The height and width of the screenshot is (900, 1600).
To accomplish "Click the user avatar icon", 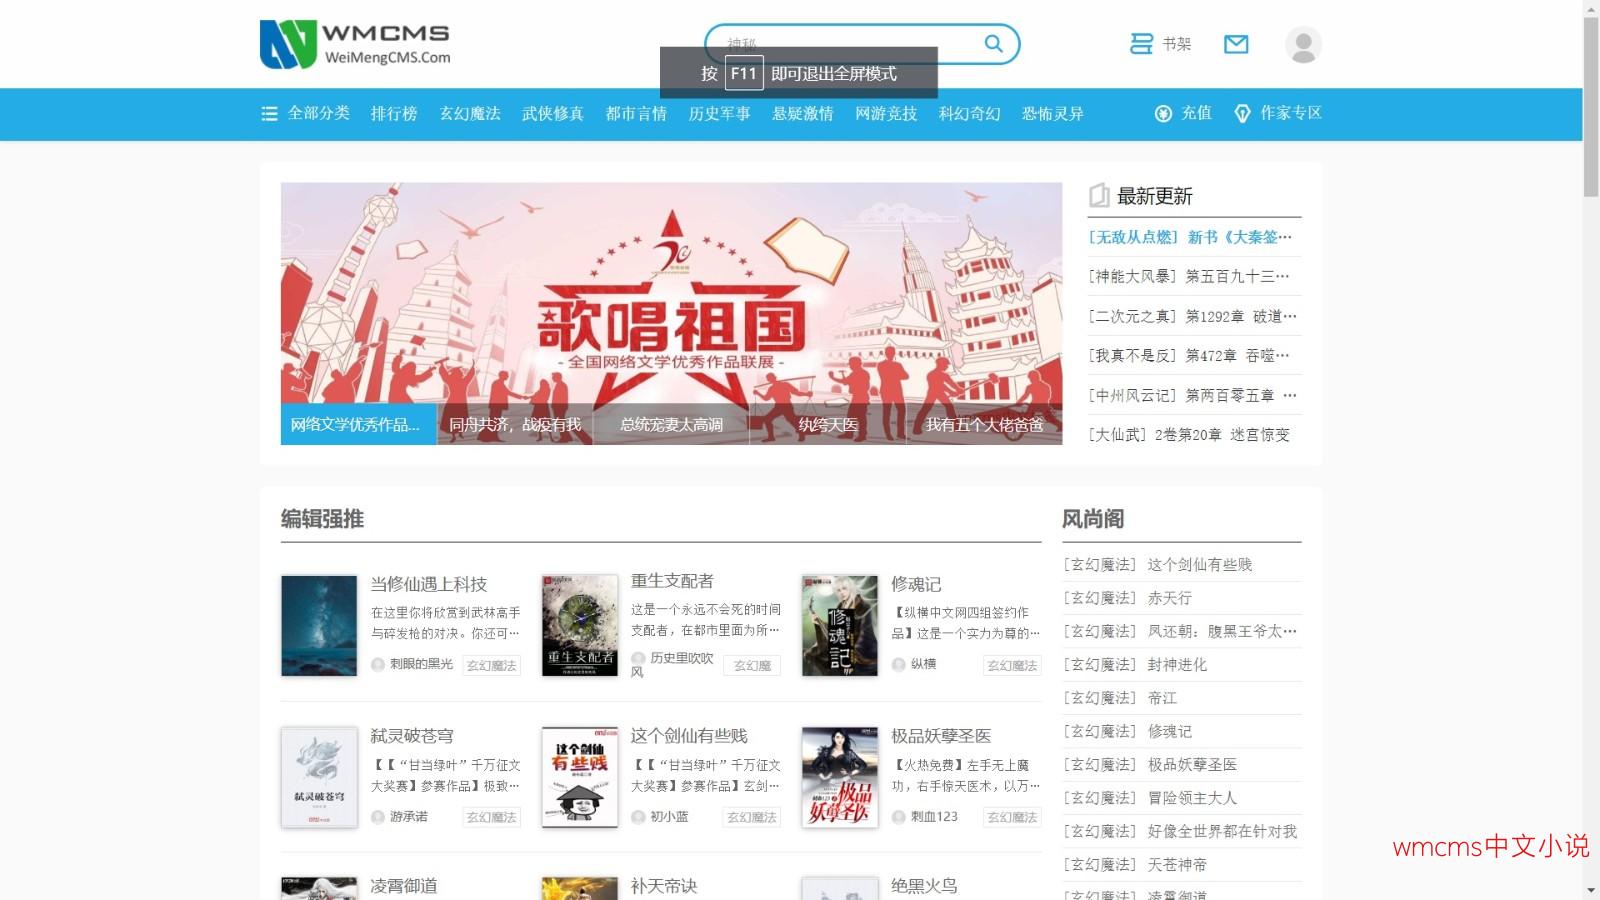I will click(1303, 44).
